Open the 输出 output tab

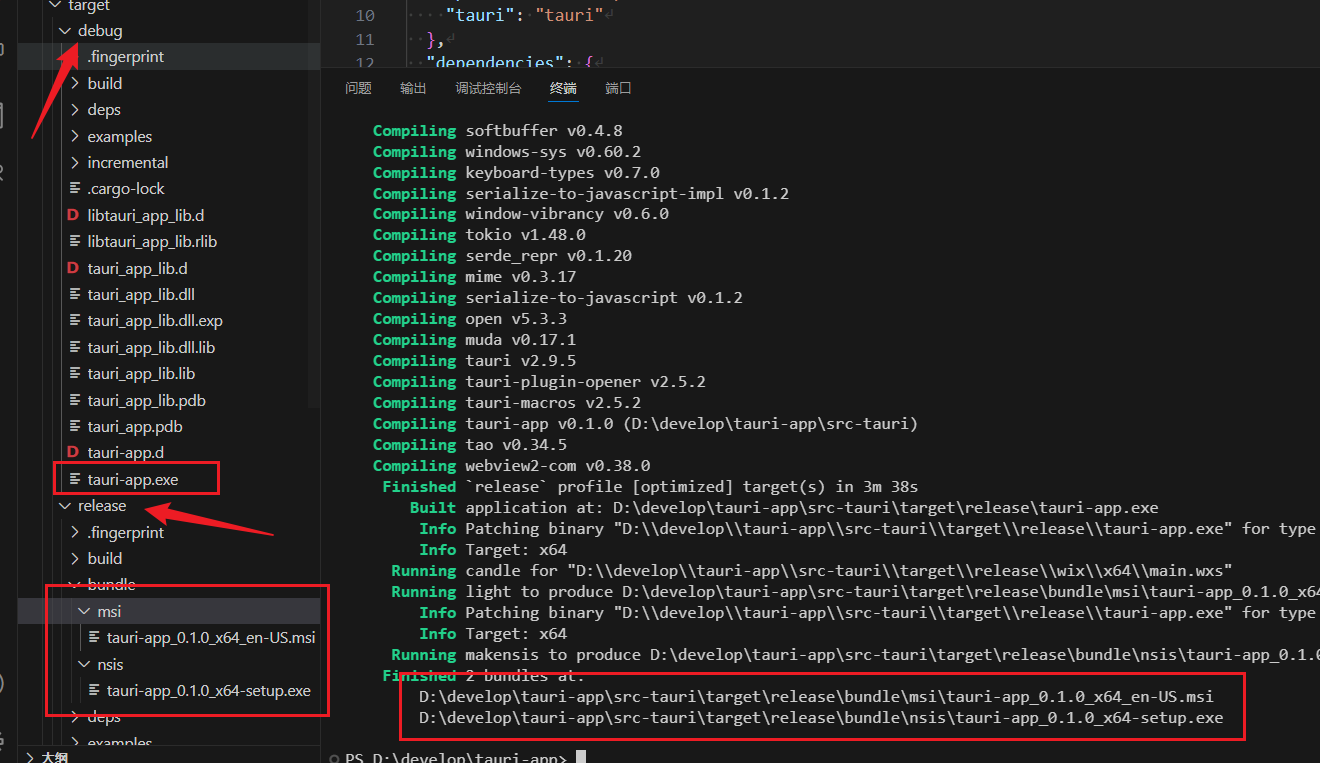coord(413,88)
